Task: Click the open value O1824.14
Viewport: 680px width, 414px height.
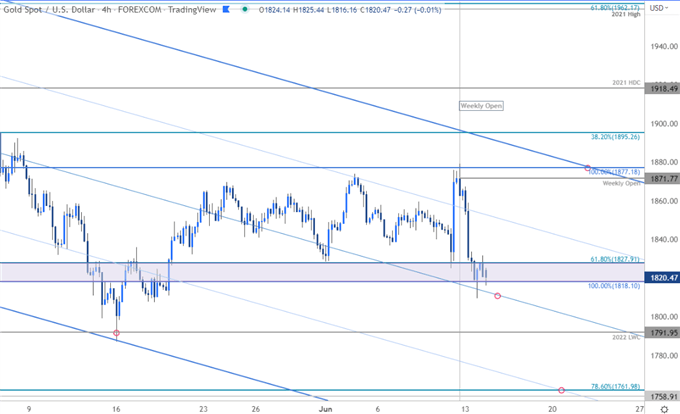Action: (x=275, y=10)
